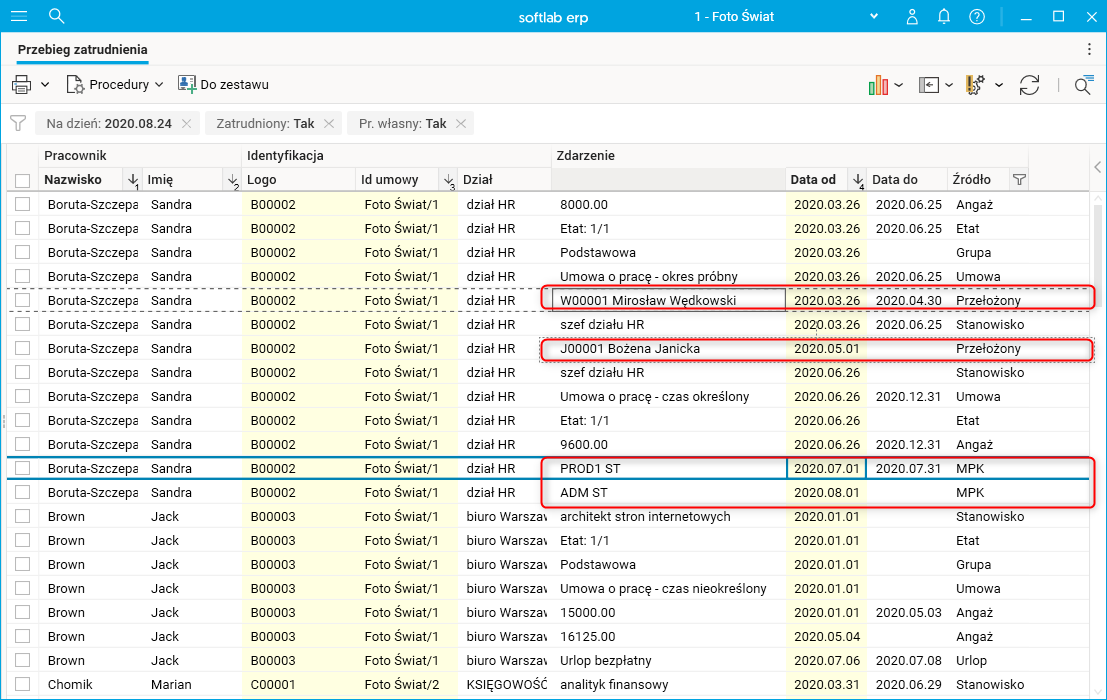Click the Do zestawu button

223,85
